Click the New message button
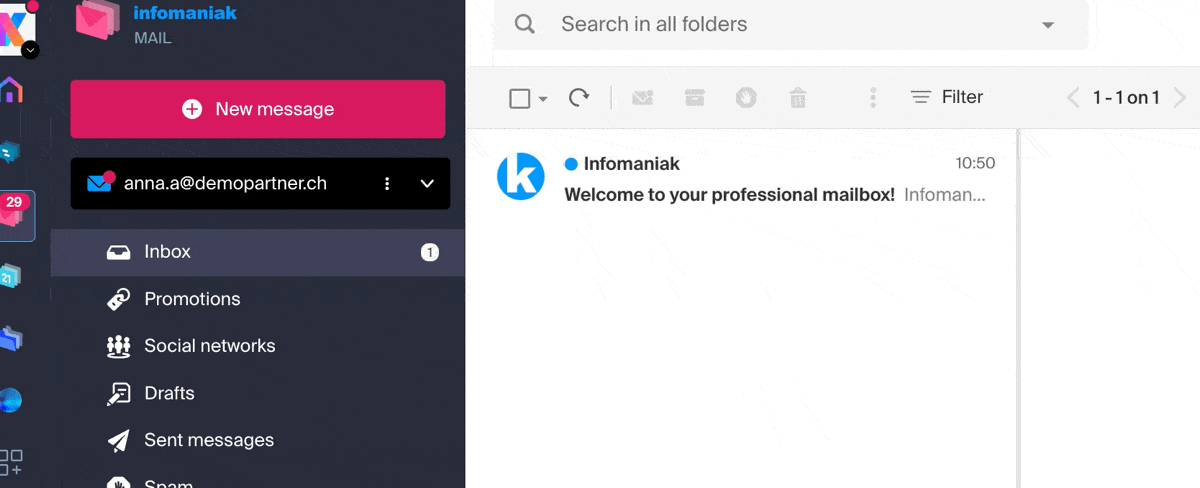This screenshot has height=488, width=1200. [x=257, y=109]
